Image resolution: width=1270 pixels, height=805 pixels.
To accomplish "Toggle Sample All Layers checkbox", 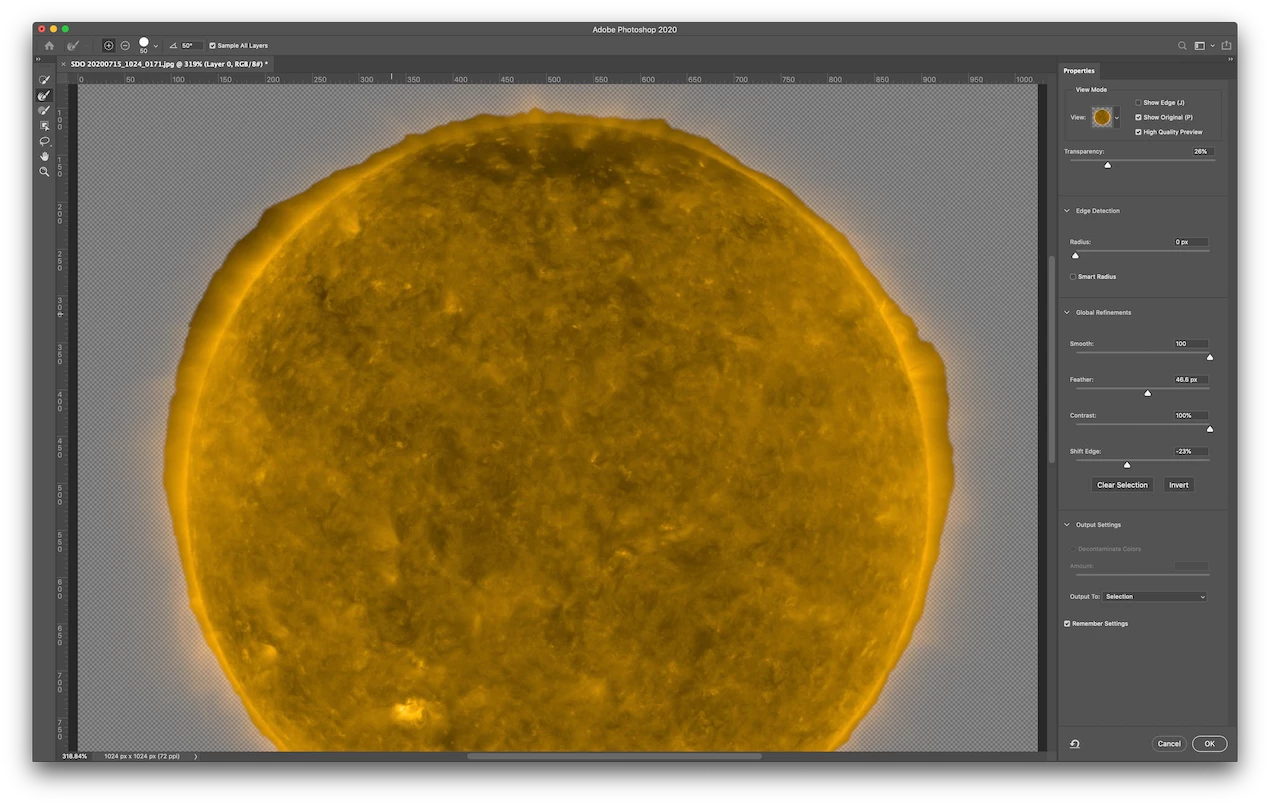I will tap(212, 46).
